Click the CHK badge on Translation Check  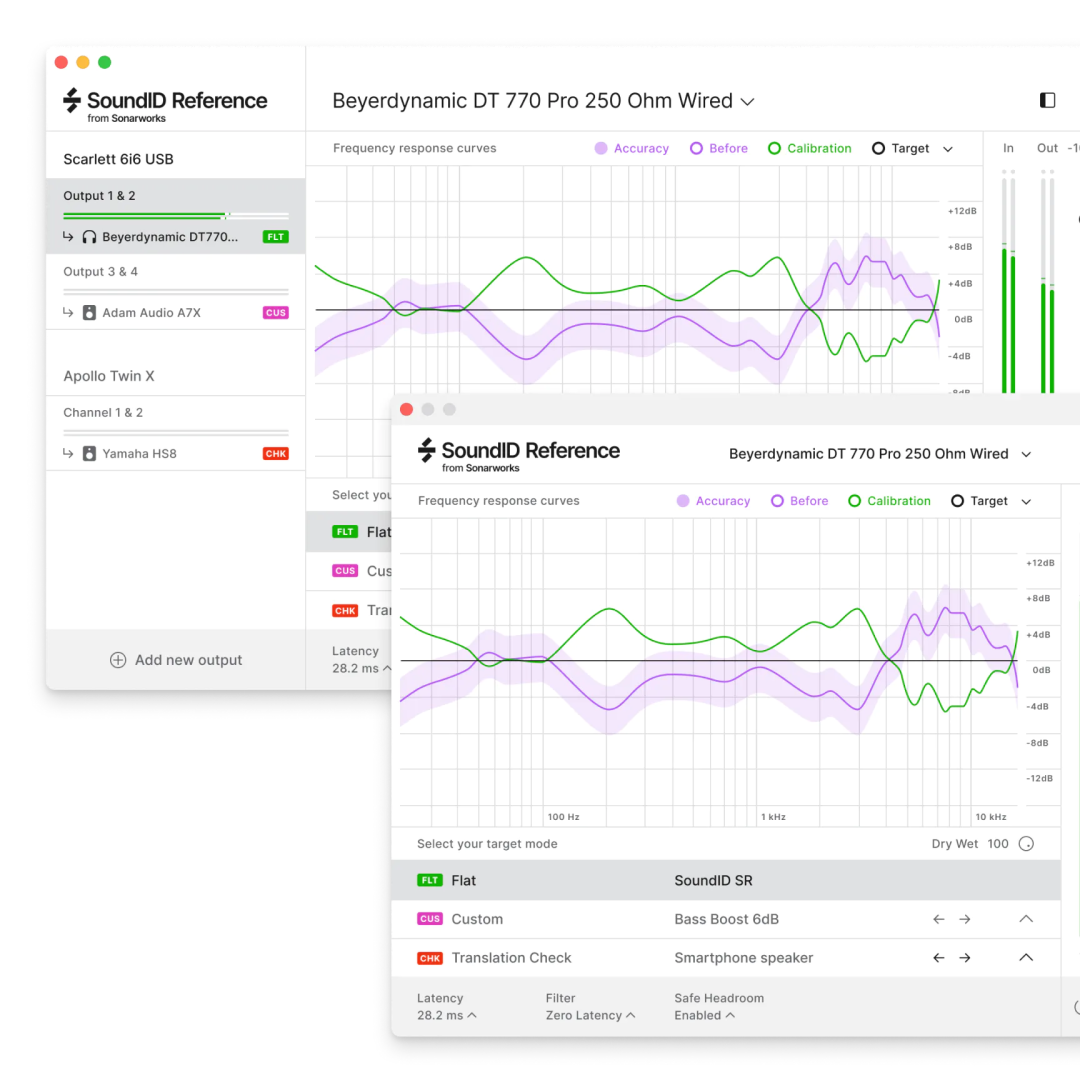click(x=430, y=958)
